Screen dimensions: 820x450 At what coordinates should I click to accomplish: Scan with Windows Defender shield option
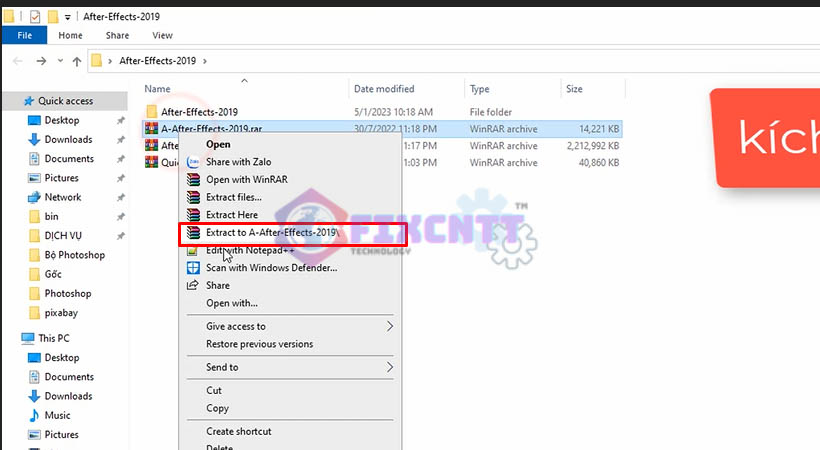[271, 268]
